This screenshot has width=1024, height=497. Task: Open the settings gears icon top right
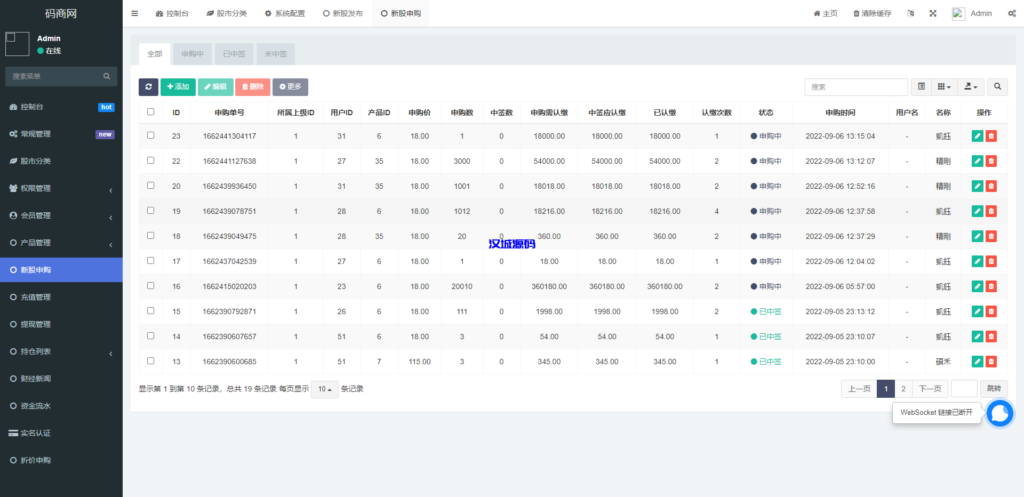(1011, 13)
